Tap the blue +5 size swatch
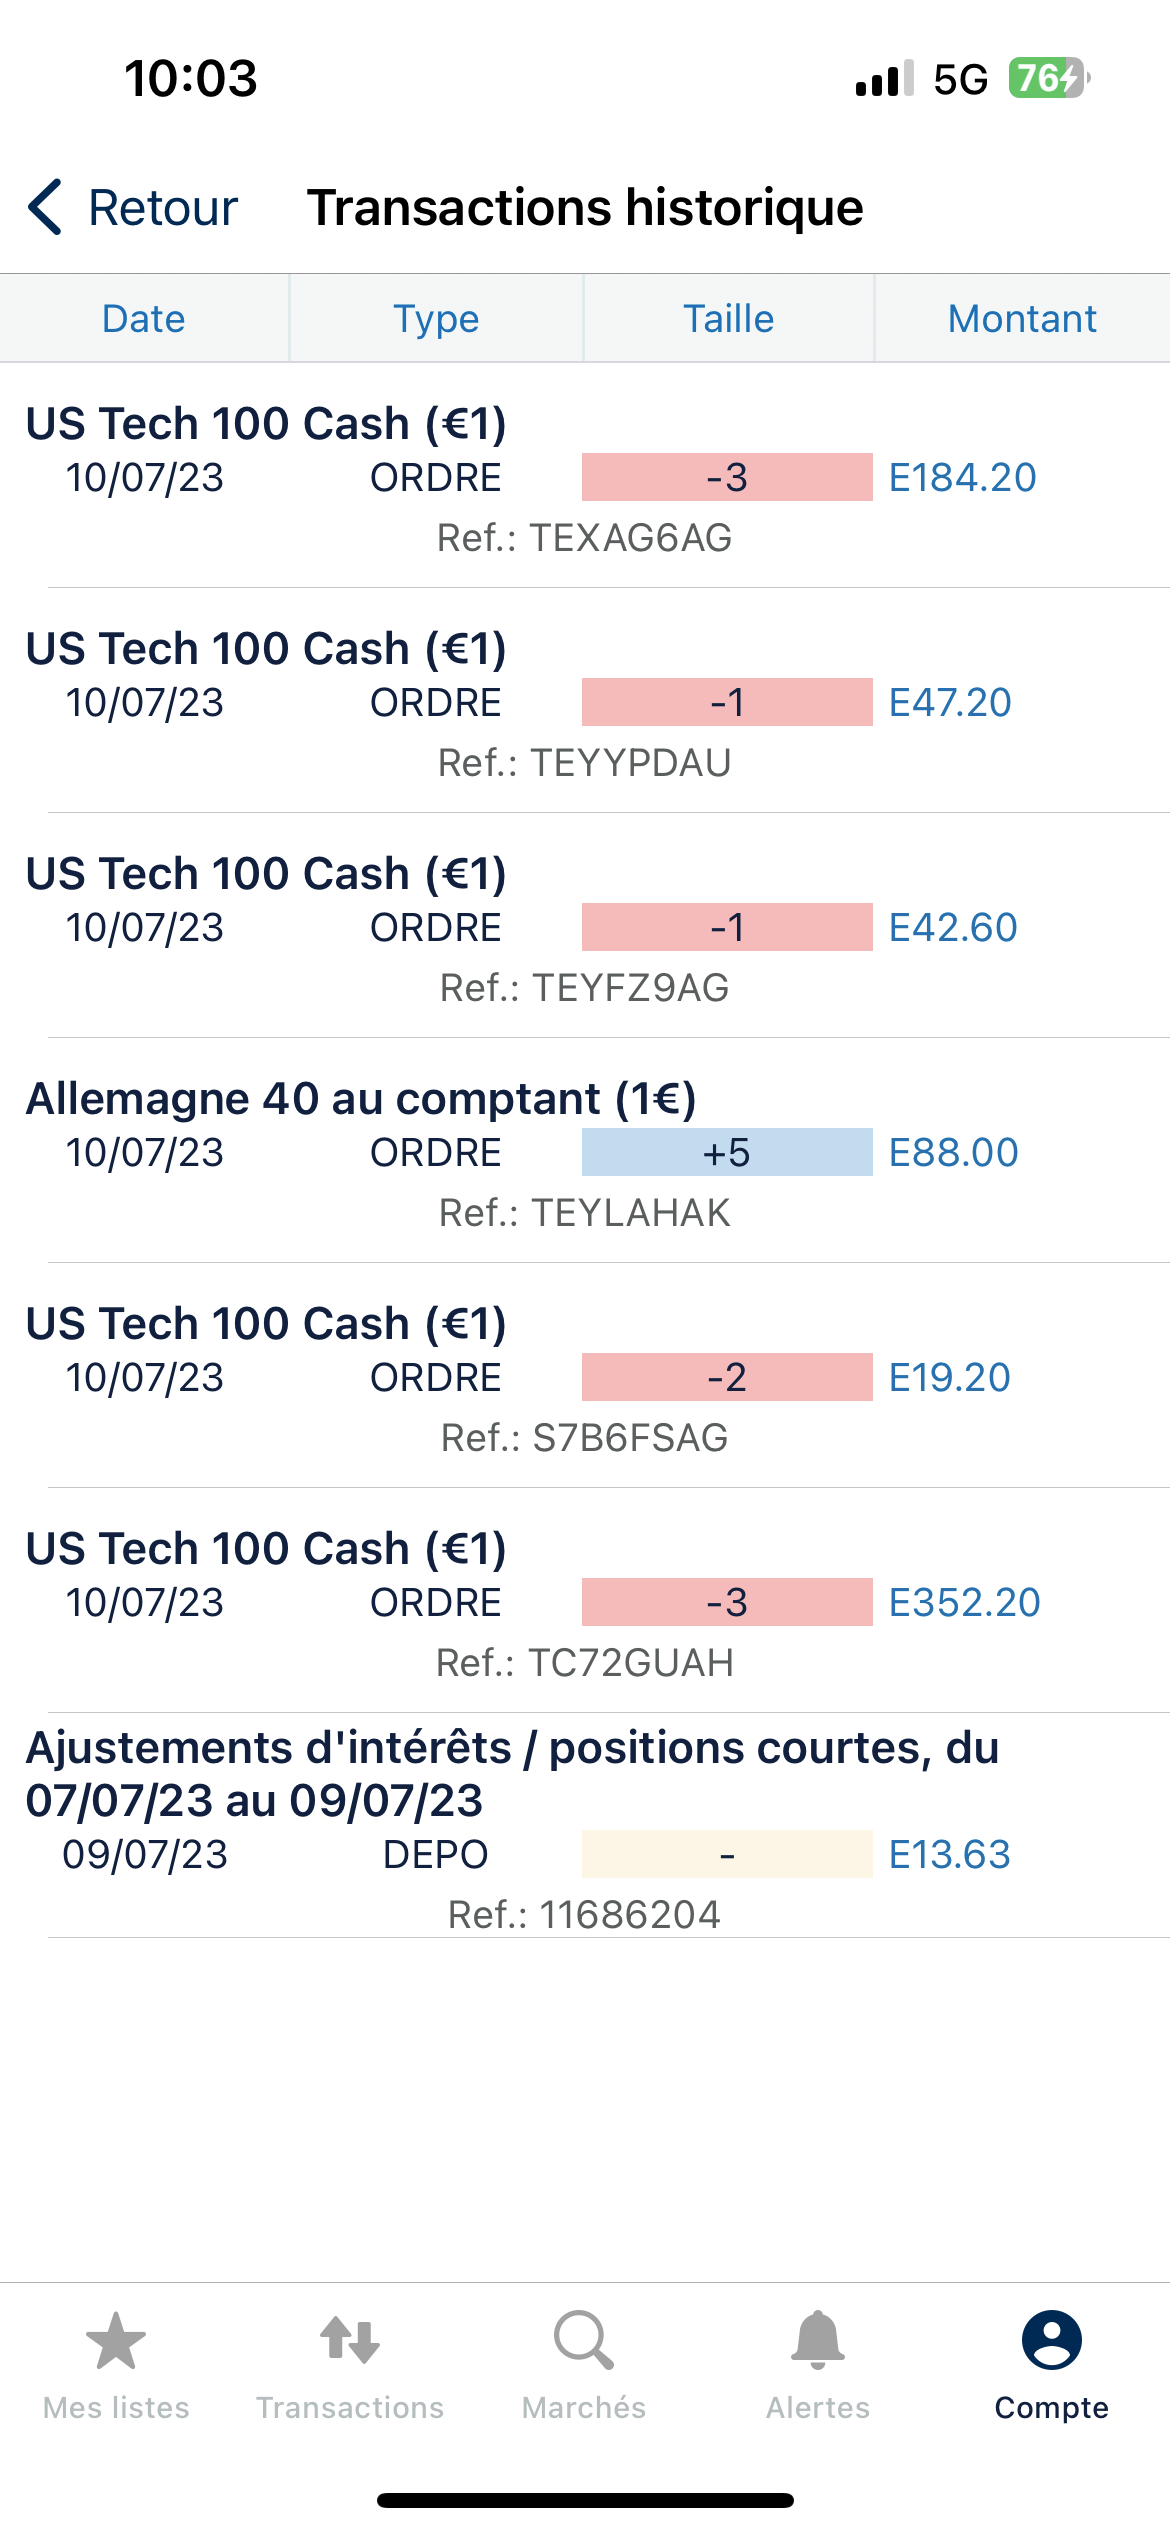 pos(727,1153)
